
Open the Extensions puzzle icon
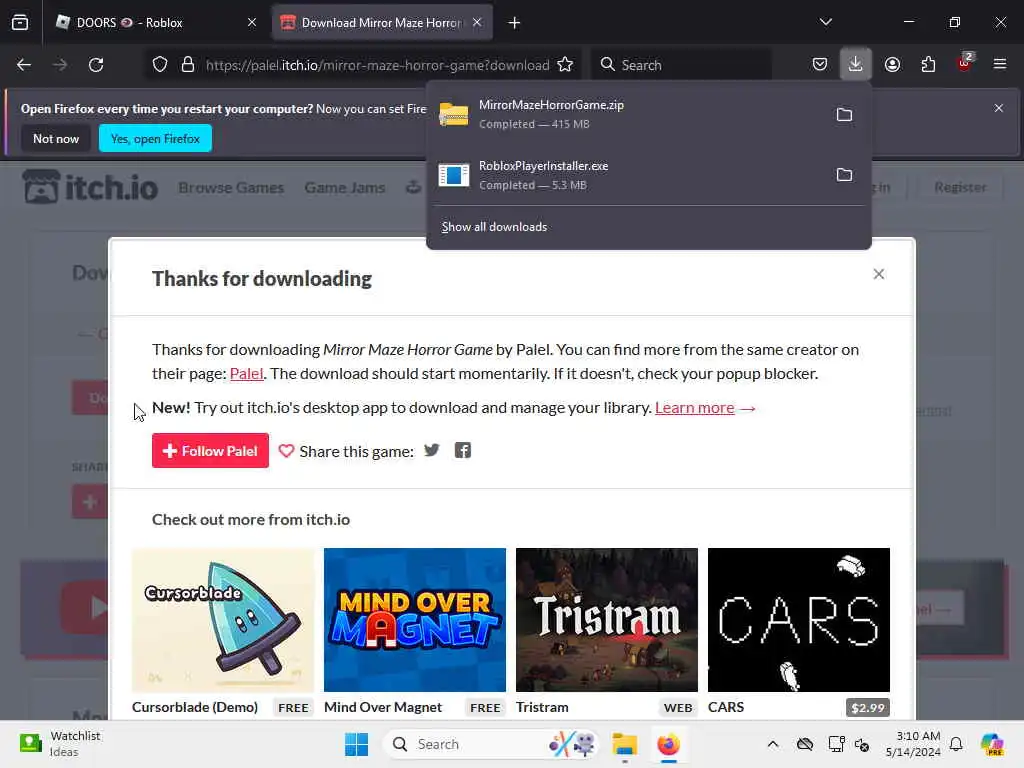pos(928,65)
